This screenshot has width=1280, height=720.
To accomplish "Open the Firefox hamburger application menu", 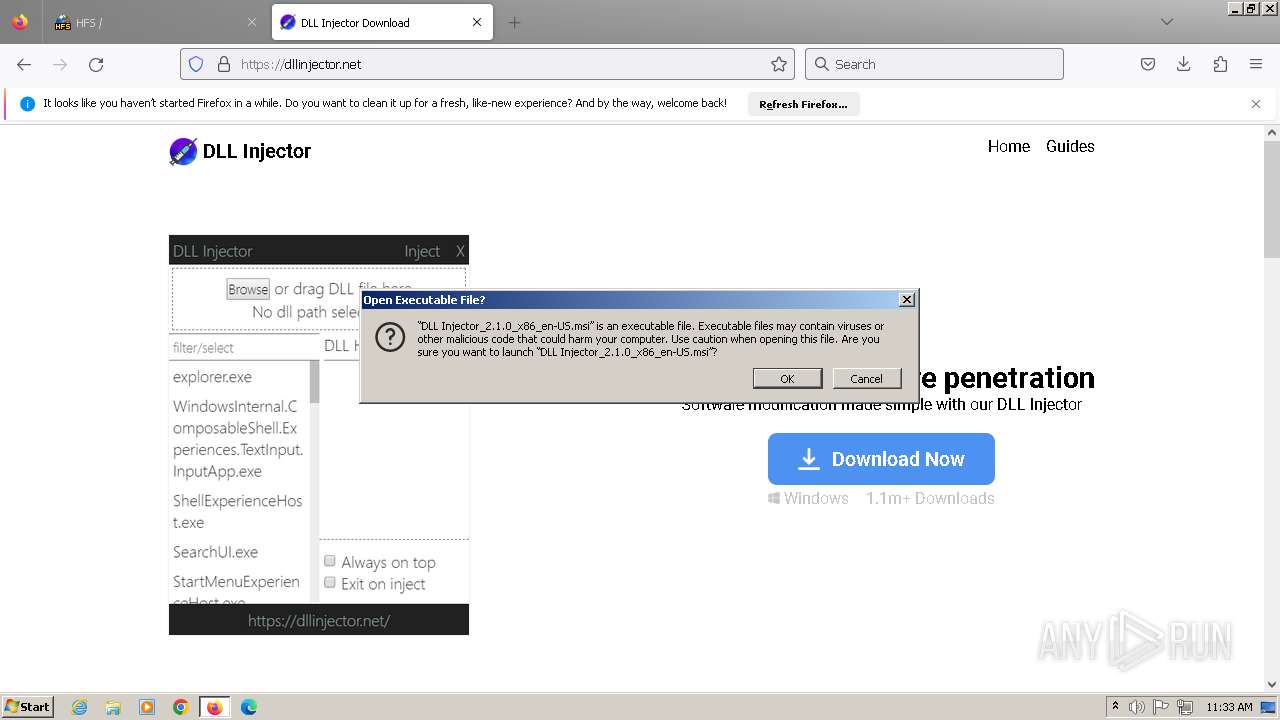I will (1256, 64).
